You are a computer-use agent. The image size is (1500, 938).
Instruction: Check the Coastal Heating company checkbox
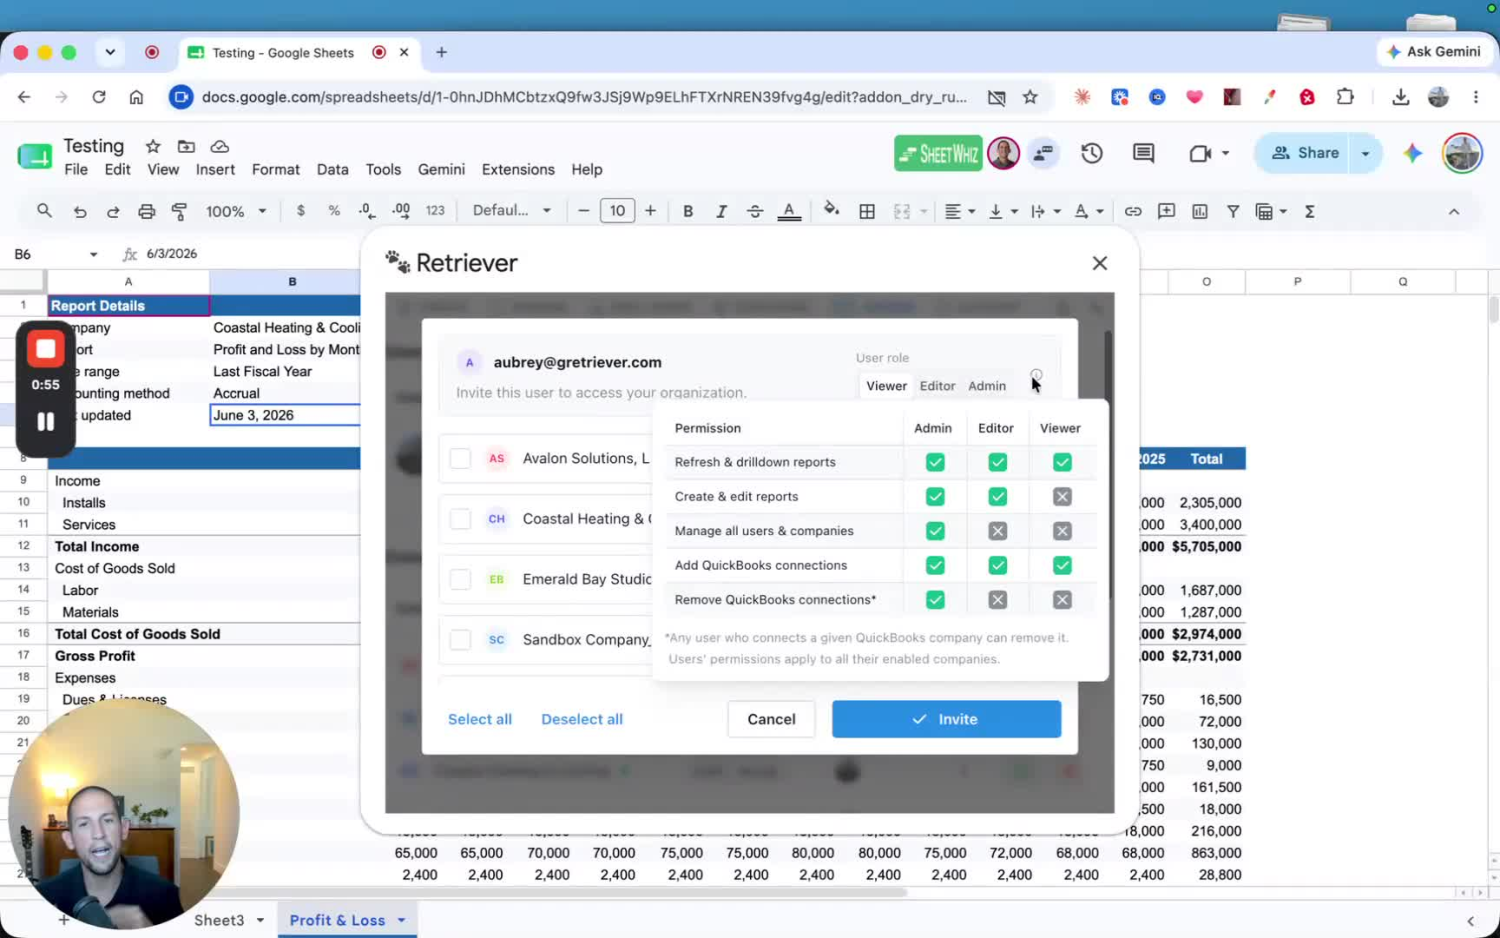460,519
